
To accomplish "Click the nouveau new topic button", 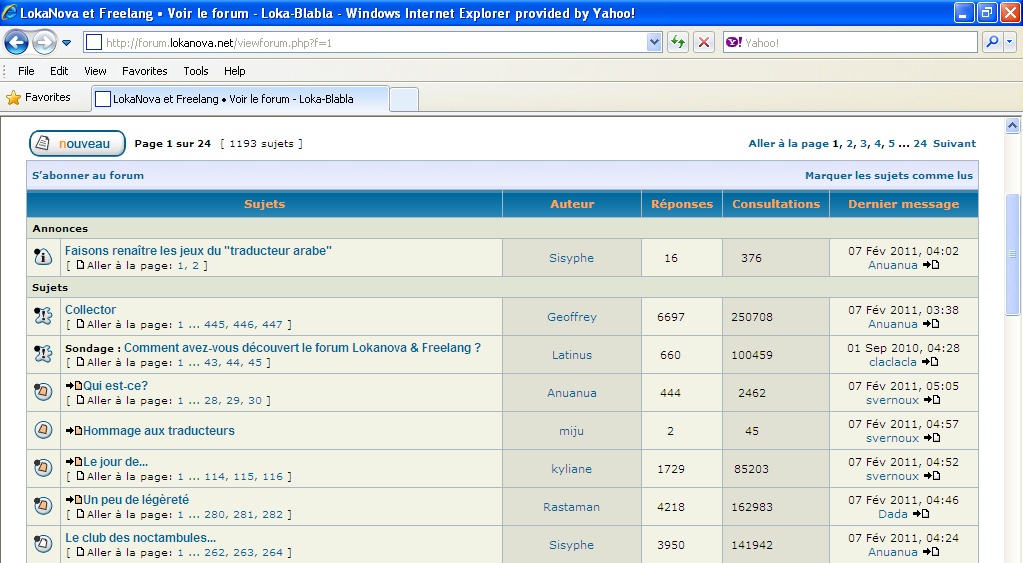I will pyautogui.click(x=76, y=144).
